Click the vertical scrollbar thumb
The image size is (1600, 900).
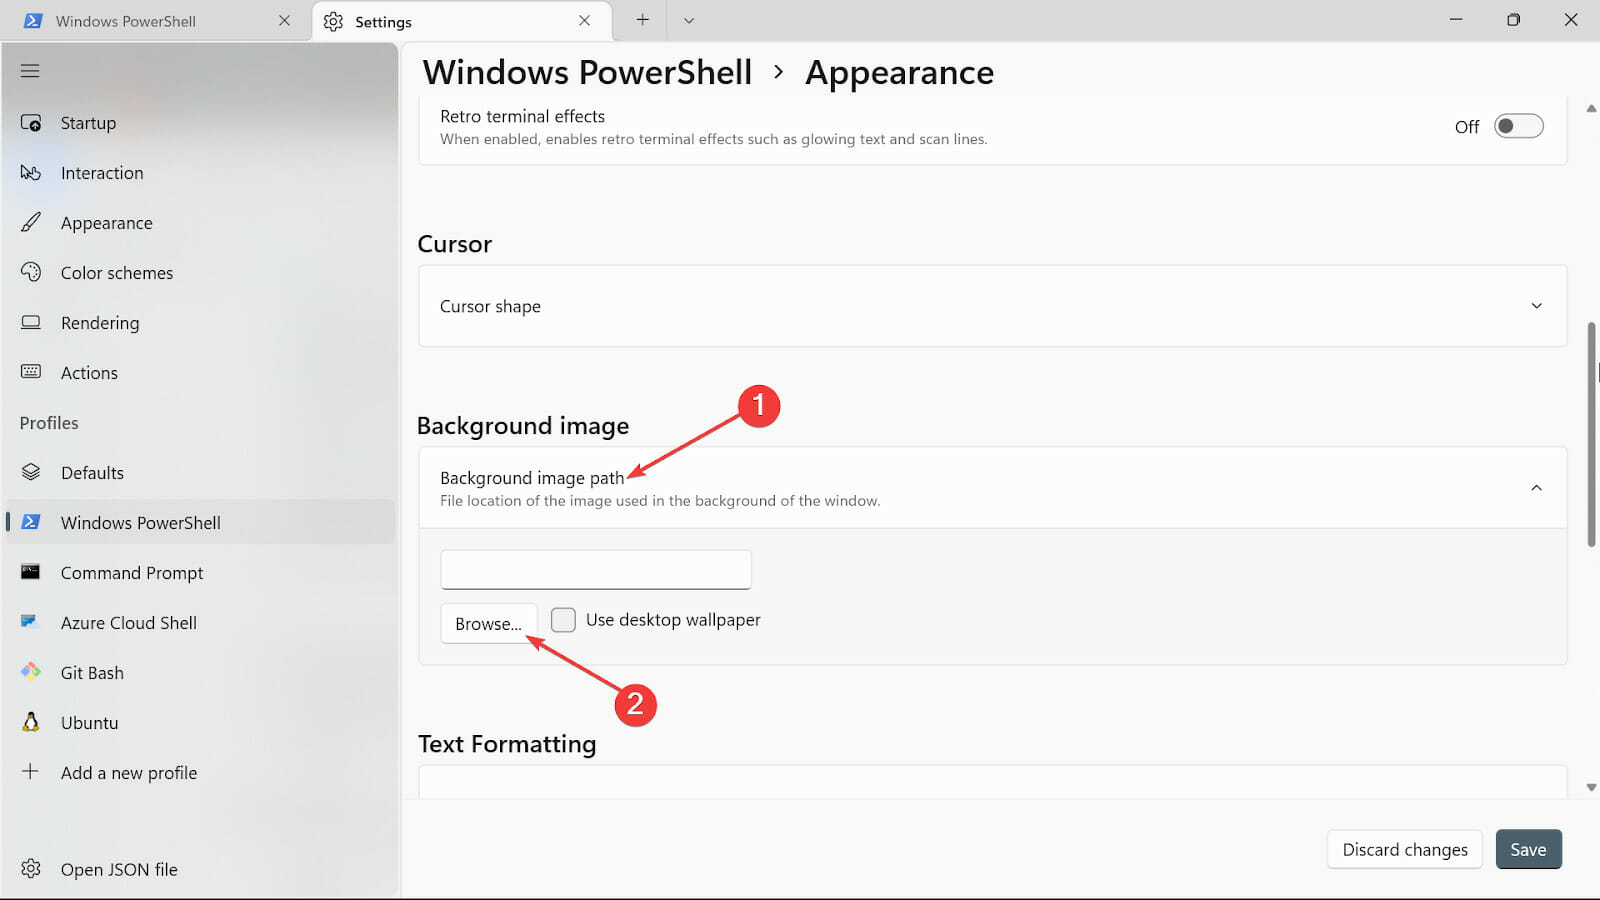(1591, 434)
